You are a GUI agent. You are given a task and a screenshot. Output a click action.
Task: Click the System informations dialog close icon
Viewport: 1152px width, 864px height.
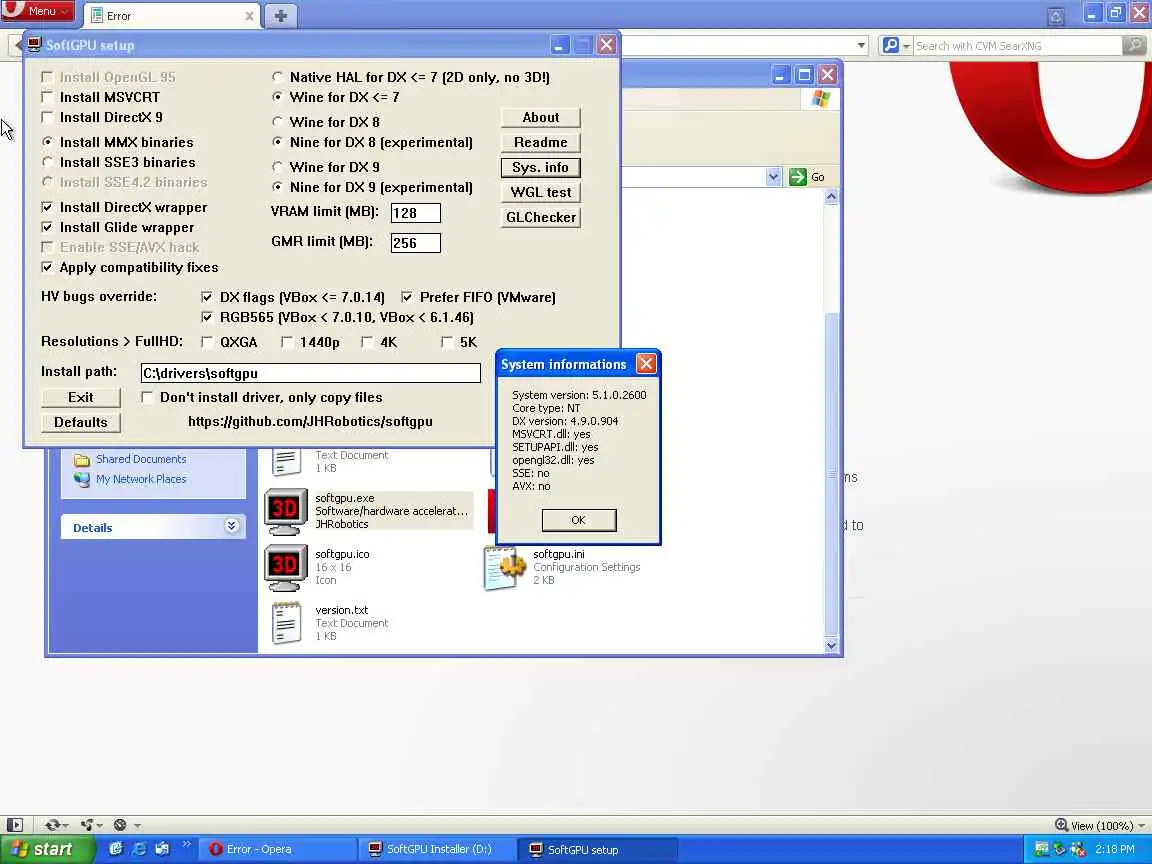point(646,364)
